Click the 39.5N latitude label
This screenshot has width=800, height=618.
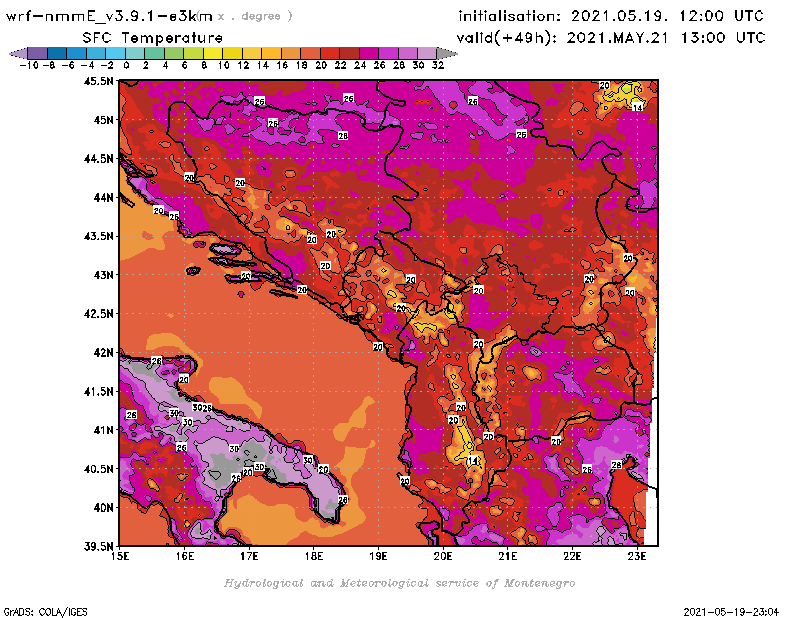click(99, 547)
